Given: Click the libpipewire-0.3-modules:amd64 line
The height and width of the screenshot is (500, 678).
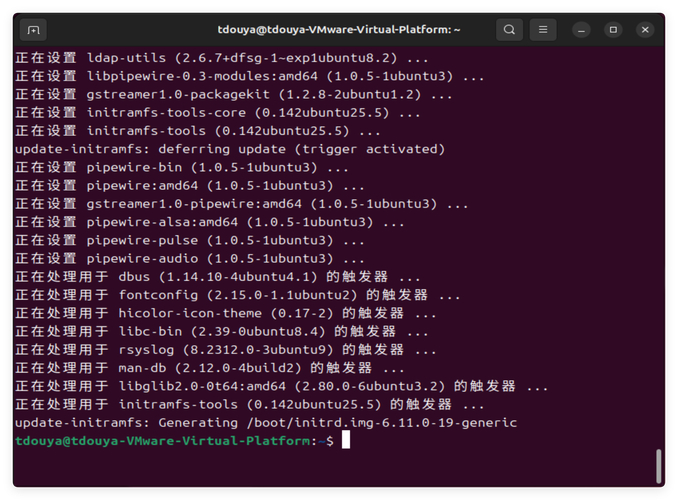Looking at the screenshot, I should tap(249, 76).
